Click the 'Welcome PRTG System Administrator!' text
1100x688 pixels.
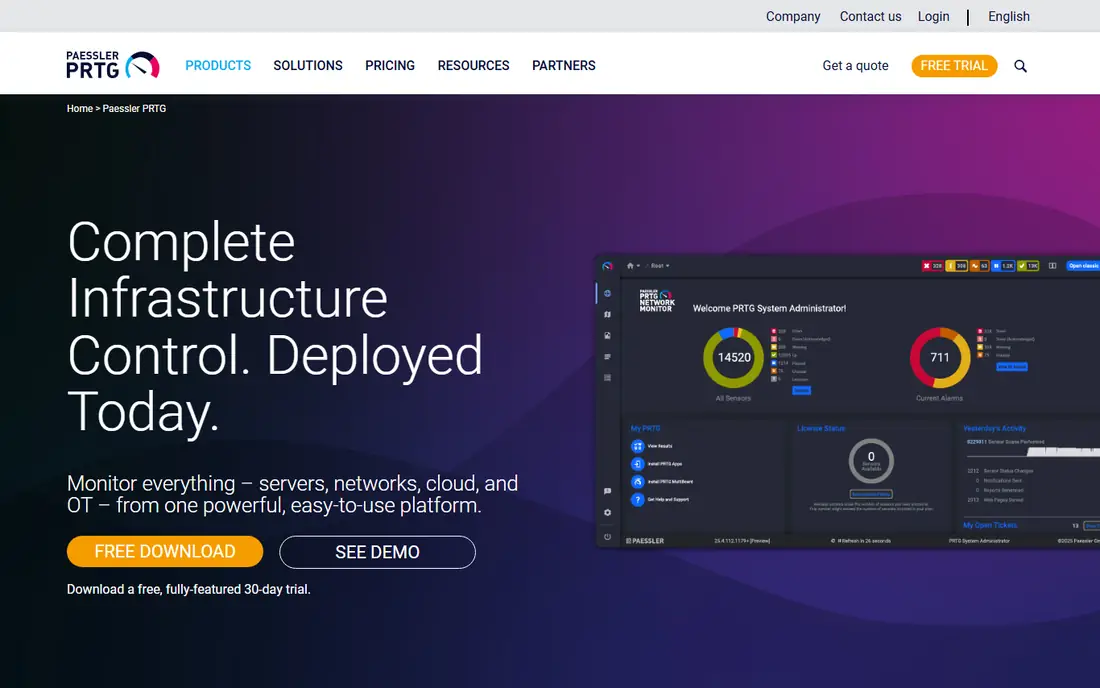[x=769, y=308]
